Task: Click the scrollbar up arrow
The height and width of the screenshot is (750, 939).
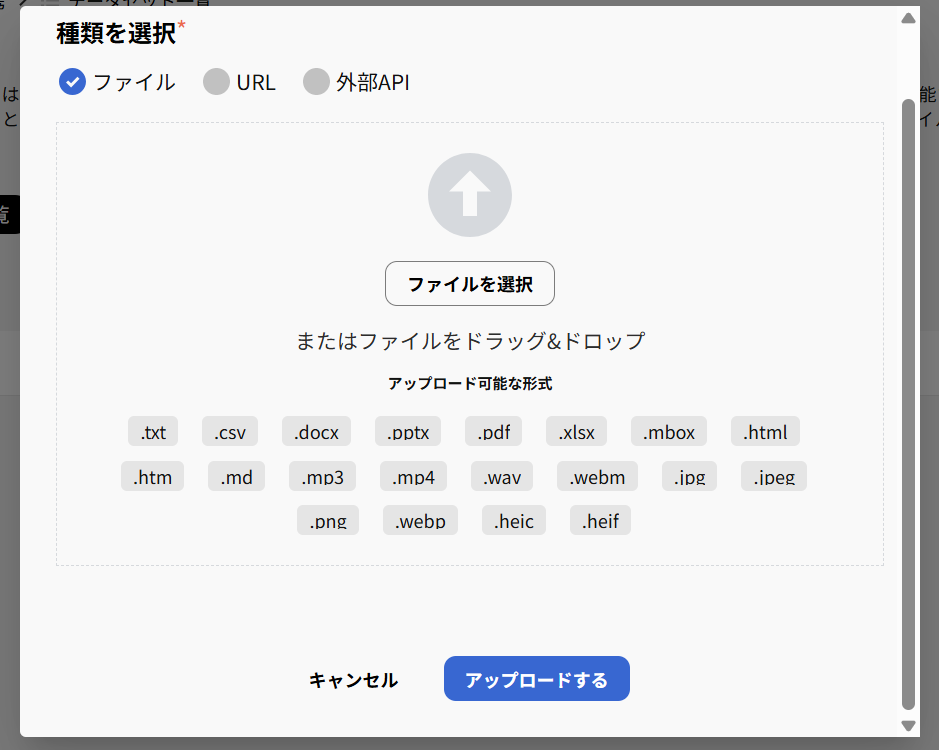Action: (x=907, y=17)
